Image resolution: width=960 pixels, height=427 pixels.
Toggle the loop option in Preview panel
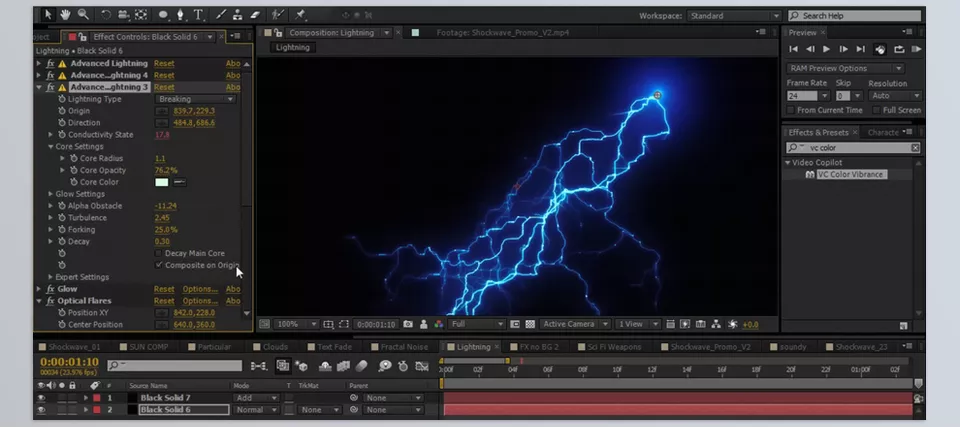[x=899, y=49]
